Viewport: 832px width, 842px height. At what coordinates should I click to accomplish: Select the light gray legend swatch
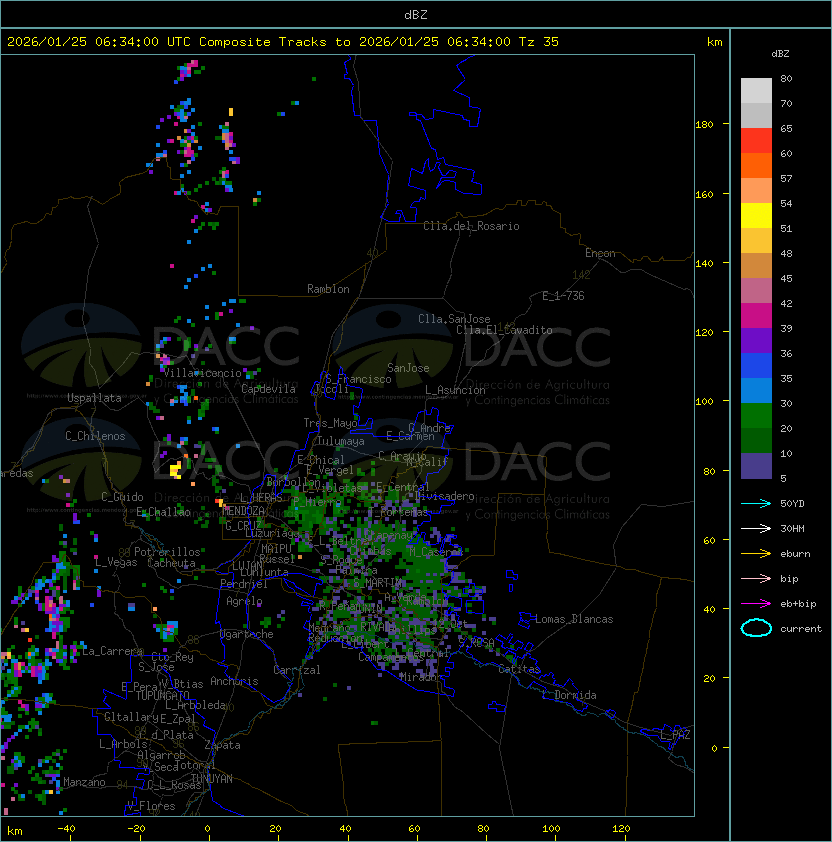click(756, 90)
